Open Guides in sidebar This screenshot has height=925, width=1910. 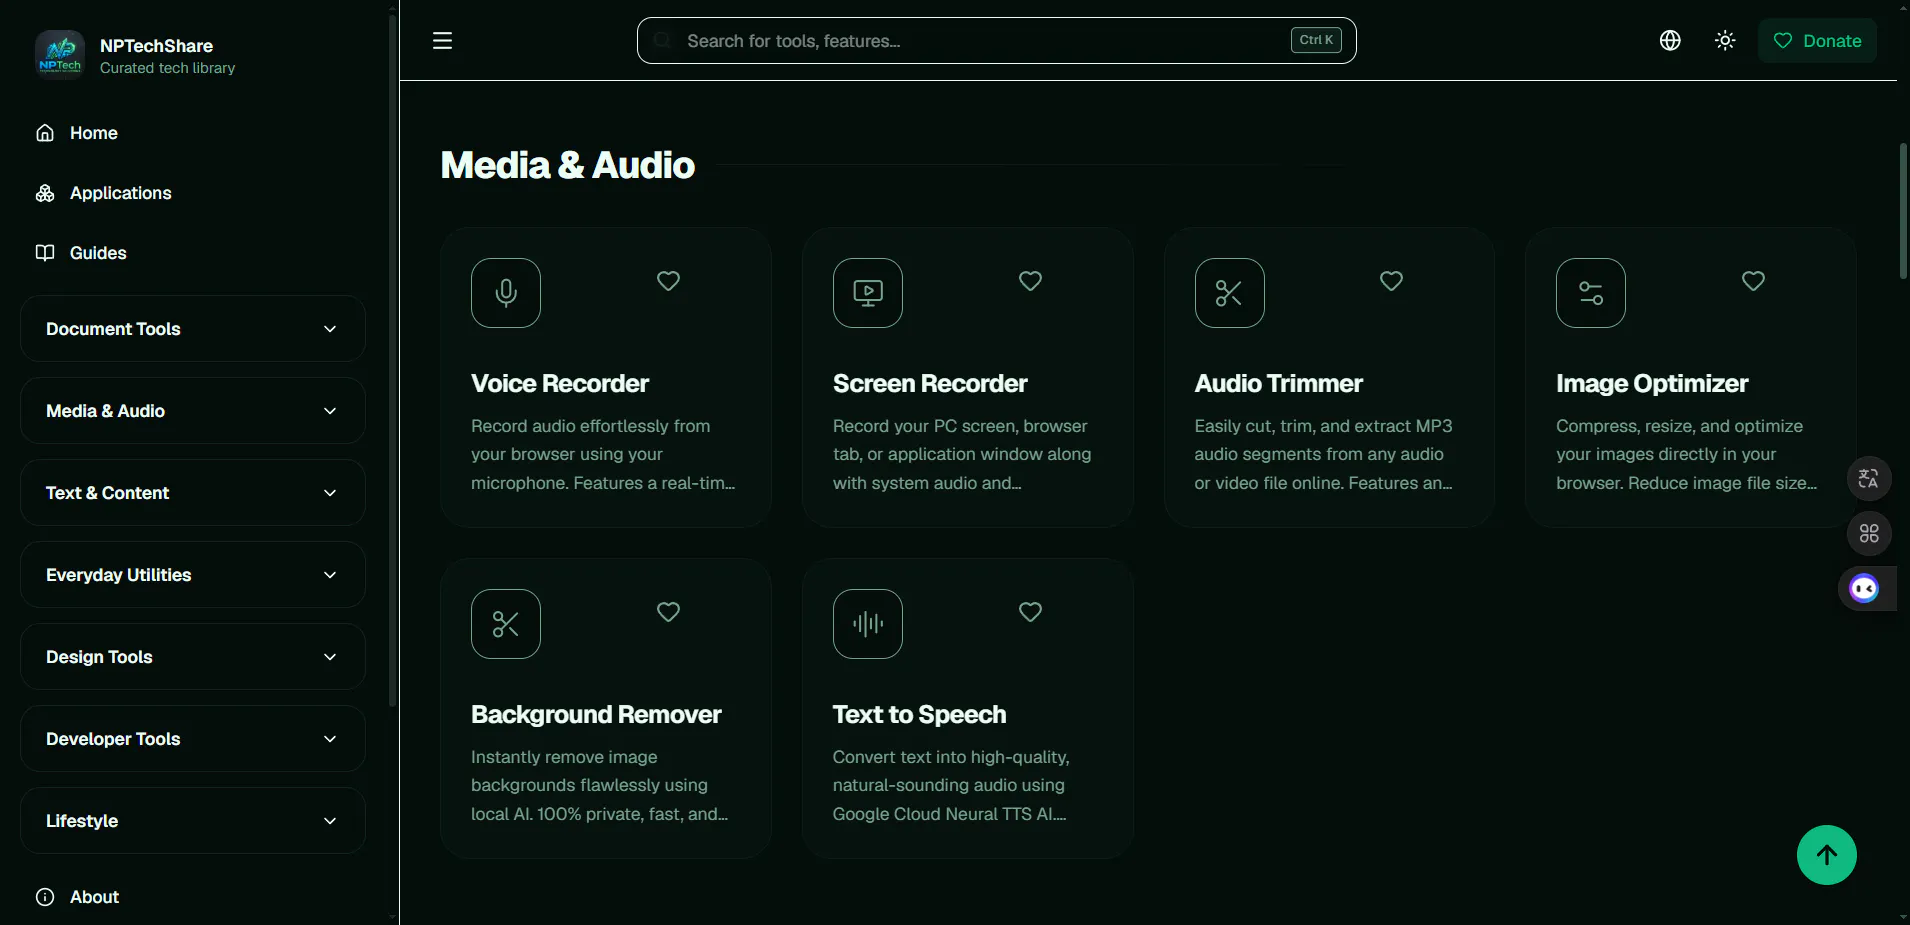(98, 253)
